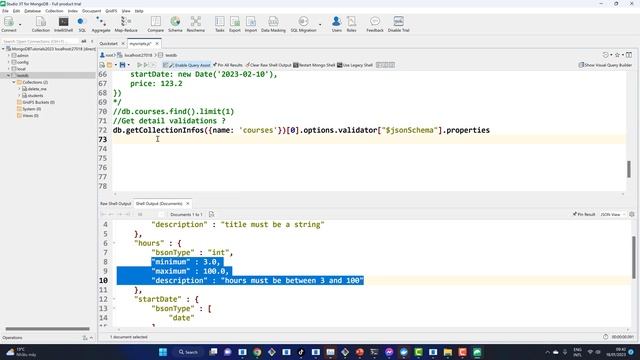Expand the admin database node
This screenshot has width=640, height=360.
coord(9,56)
